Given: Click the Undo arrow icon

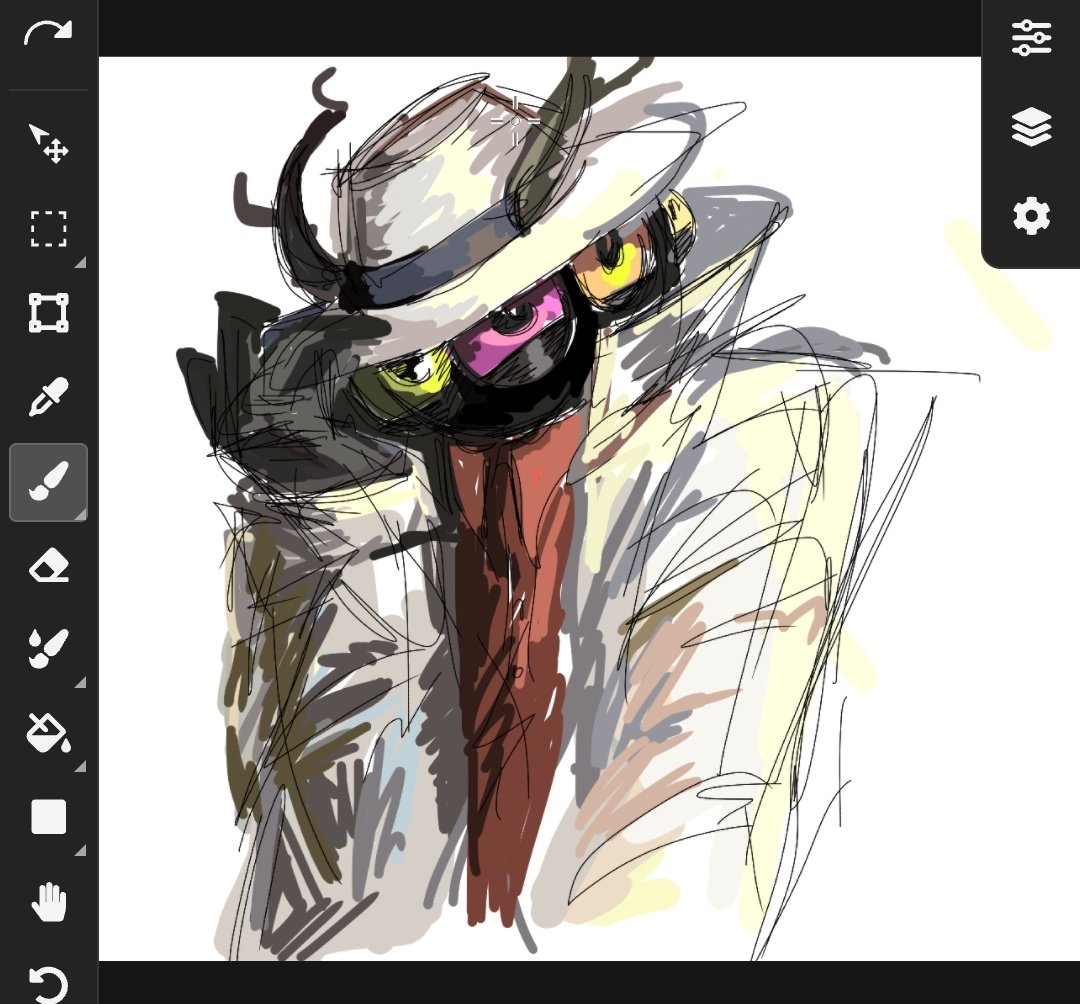Looking at the screenshot, I should coord(48,985).
